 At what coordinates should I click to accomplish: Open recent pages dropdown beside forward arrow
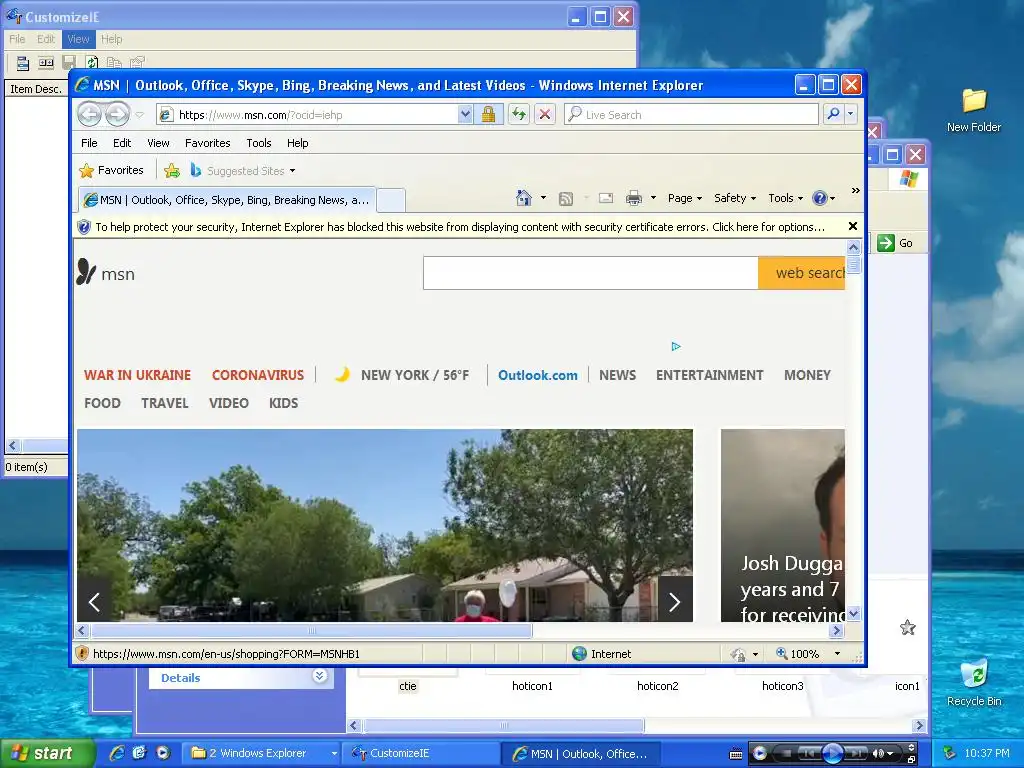pos(140,115)
